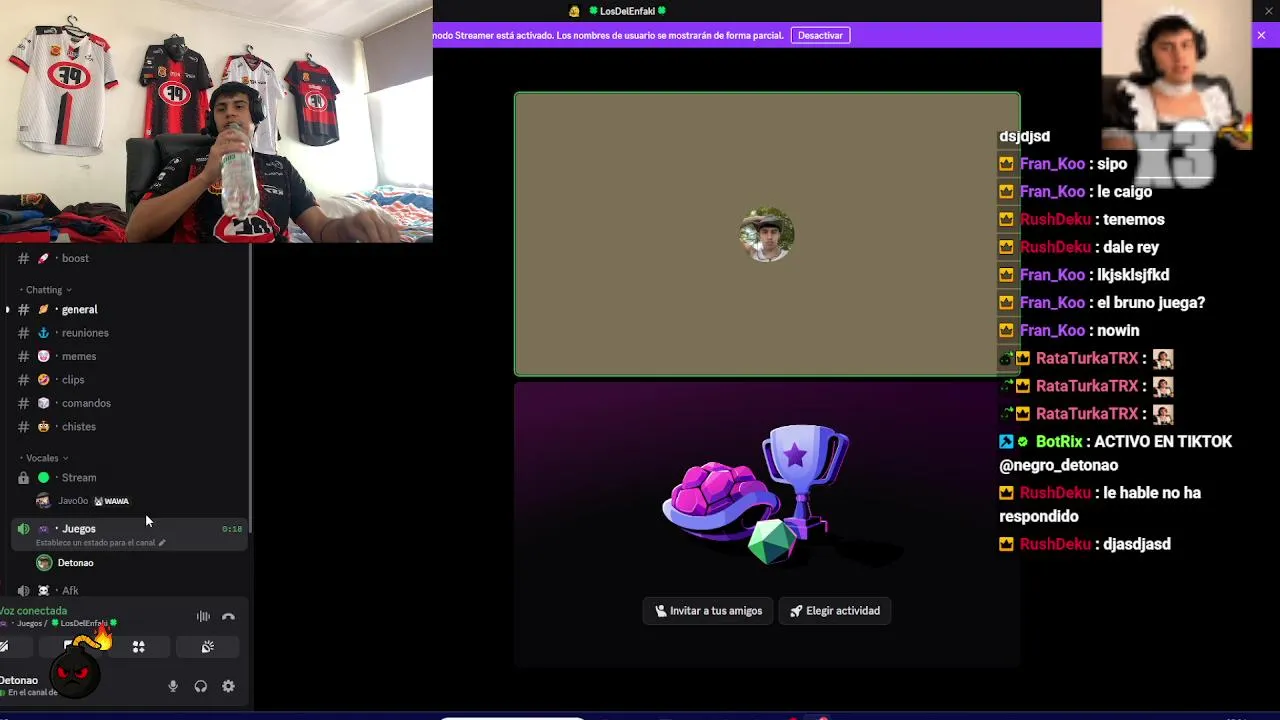Click the emoji beside the chistes channel
This screenshot has width=1280, height=720.
pyautogui.click(x=43, y=427)
